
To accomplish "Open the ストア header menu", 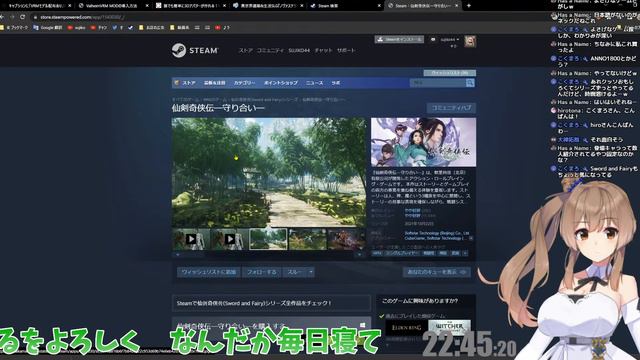I will click(246, 50).
